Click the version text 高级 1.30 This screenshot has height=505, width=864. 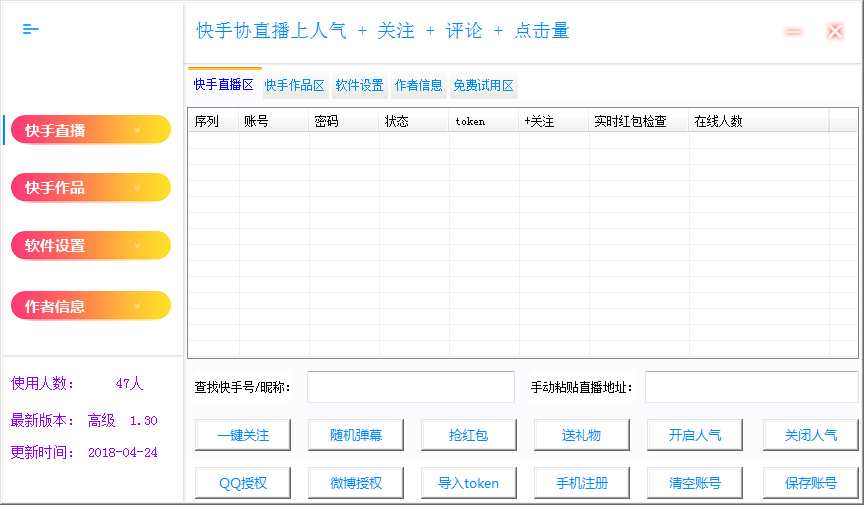122,421
